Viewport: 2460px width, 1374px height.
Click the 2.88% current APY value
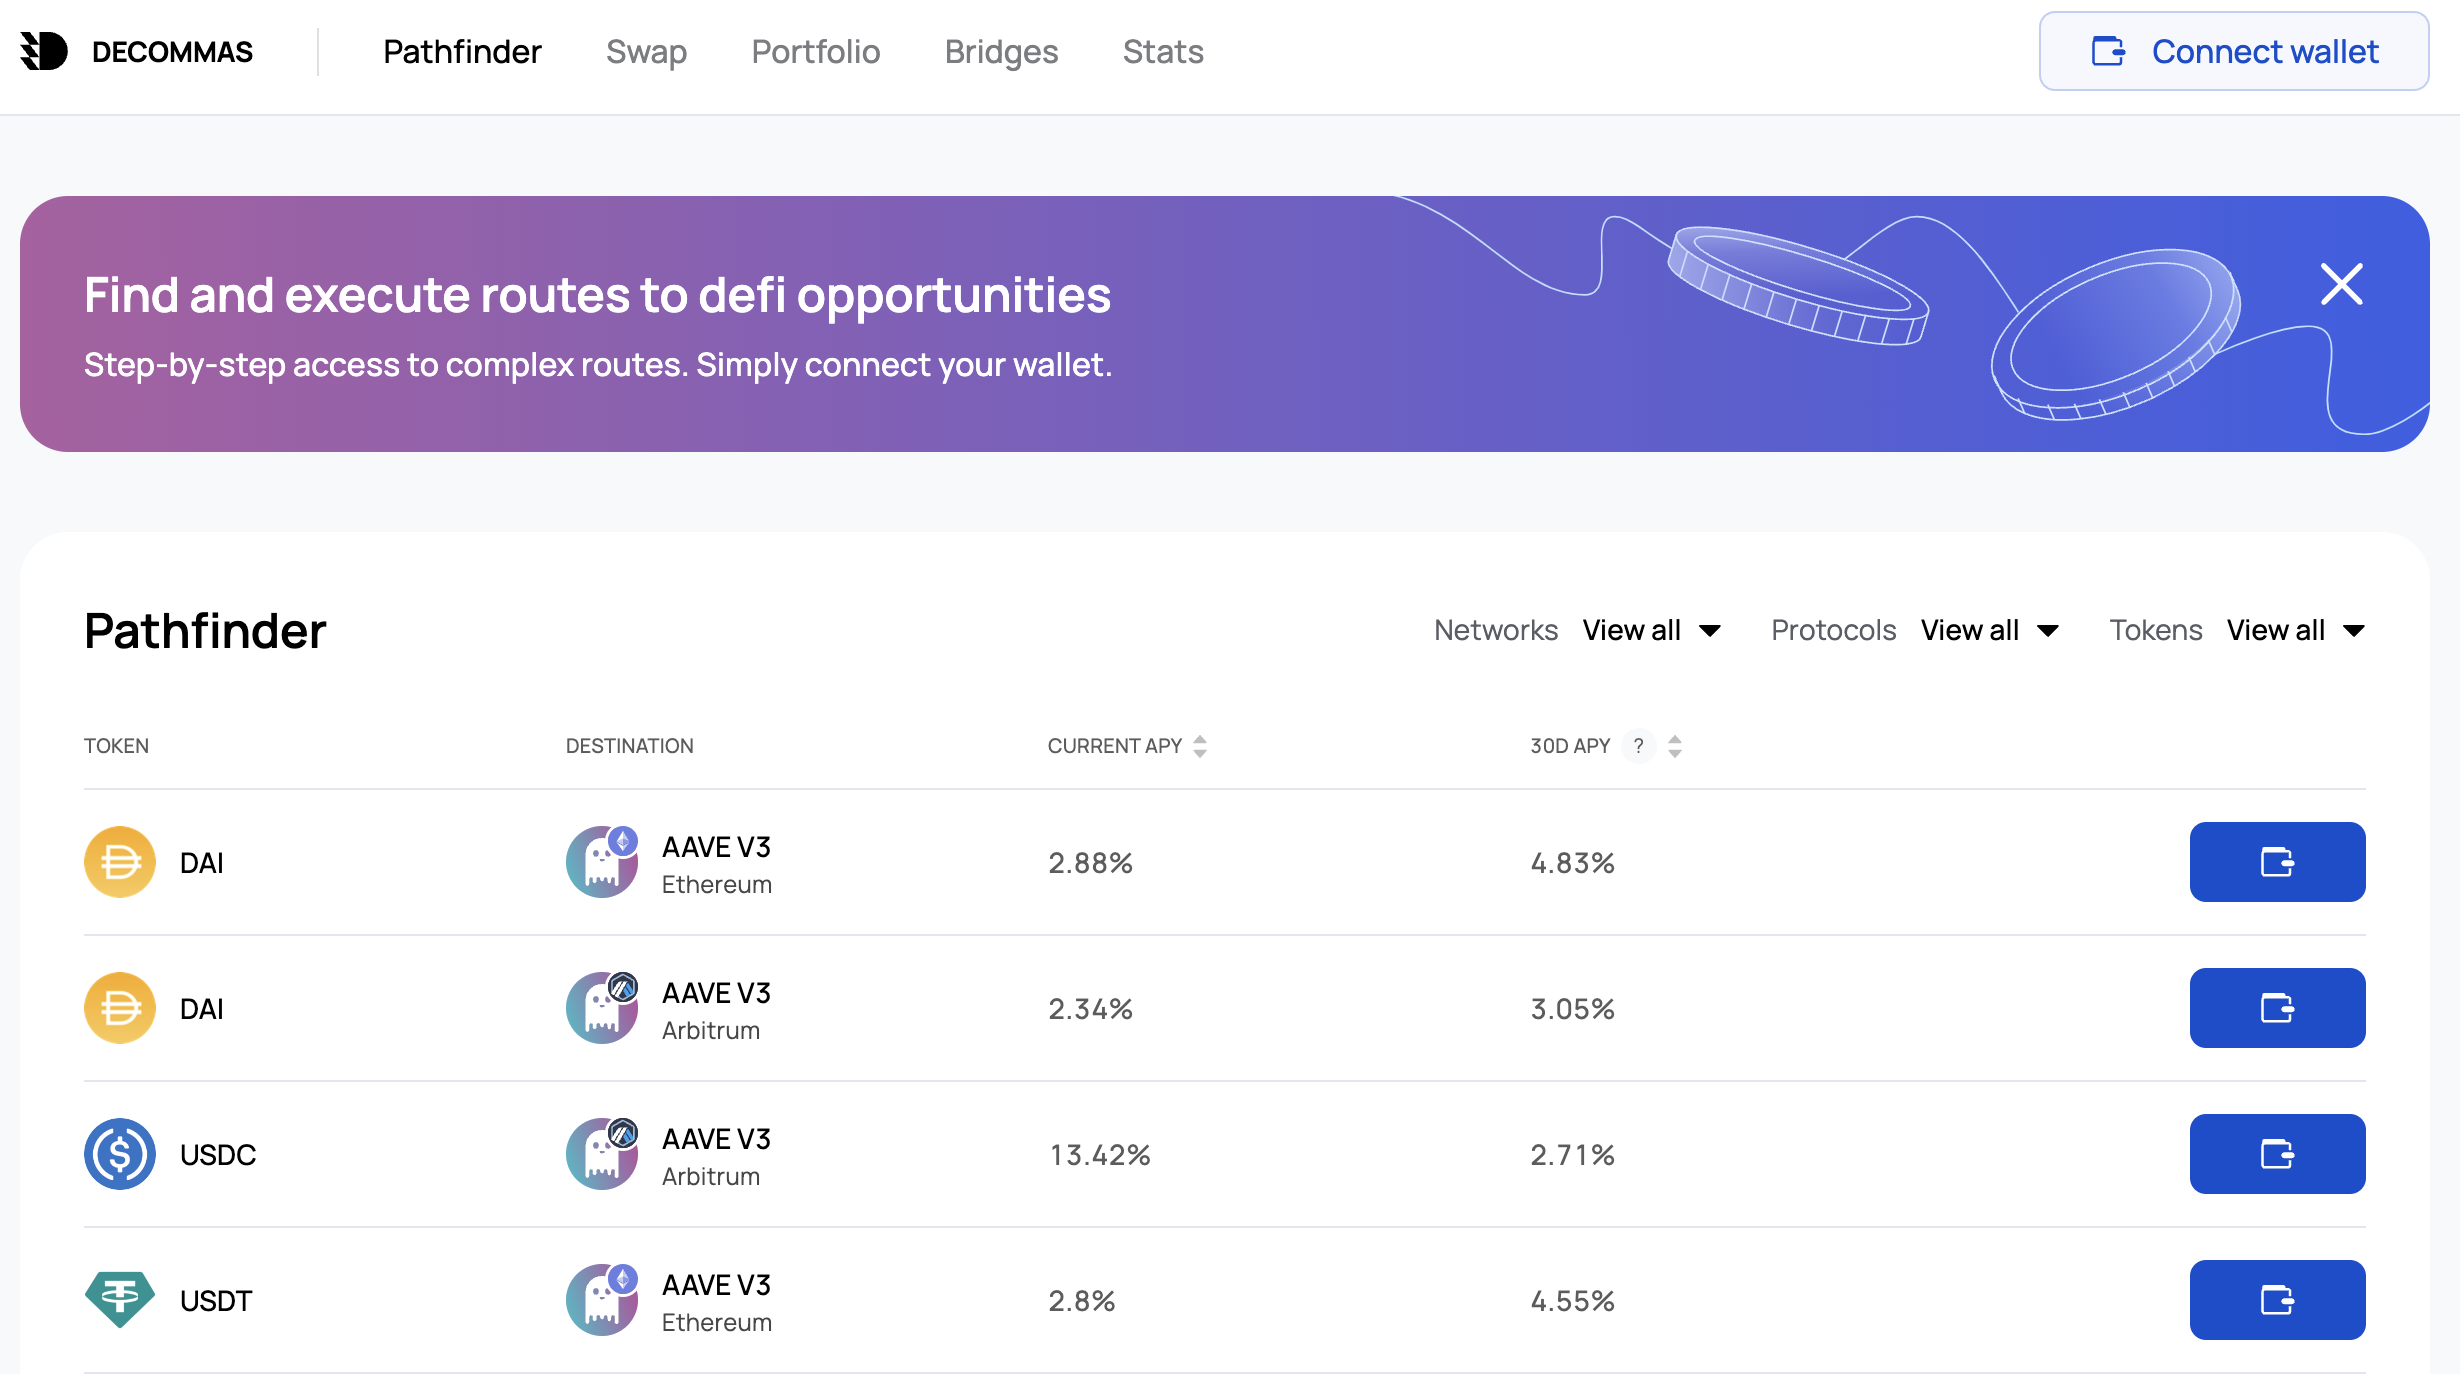tap(1090, 863)
